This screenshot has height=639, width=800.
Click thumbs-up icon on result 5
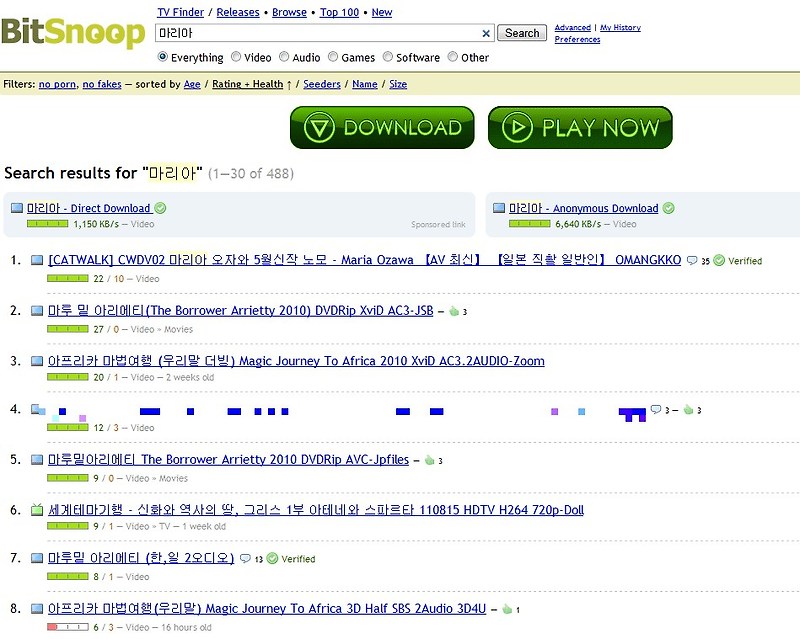click(430, 460)
